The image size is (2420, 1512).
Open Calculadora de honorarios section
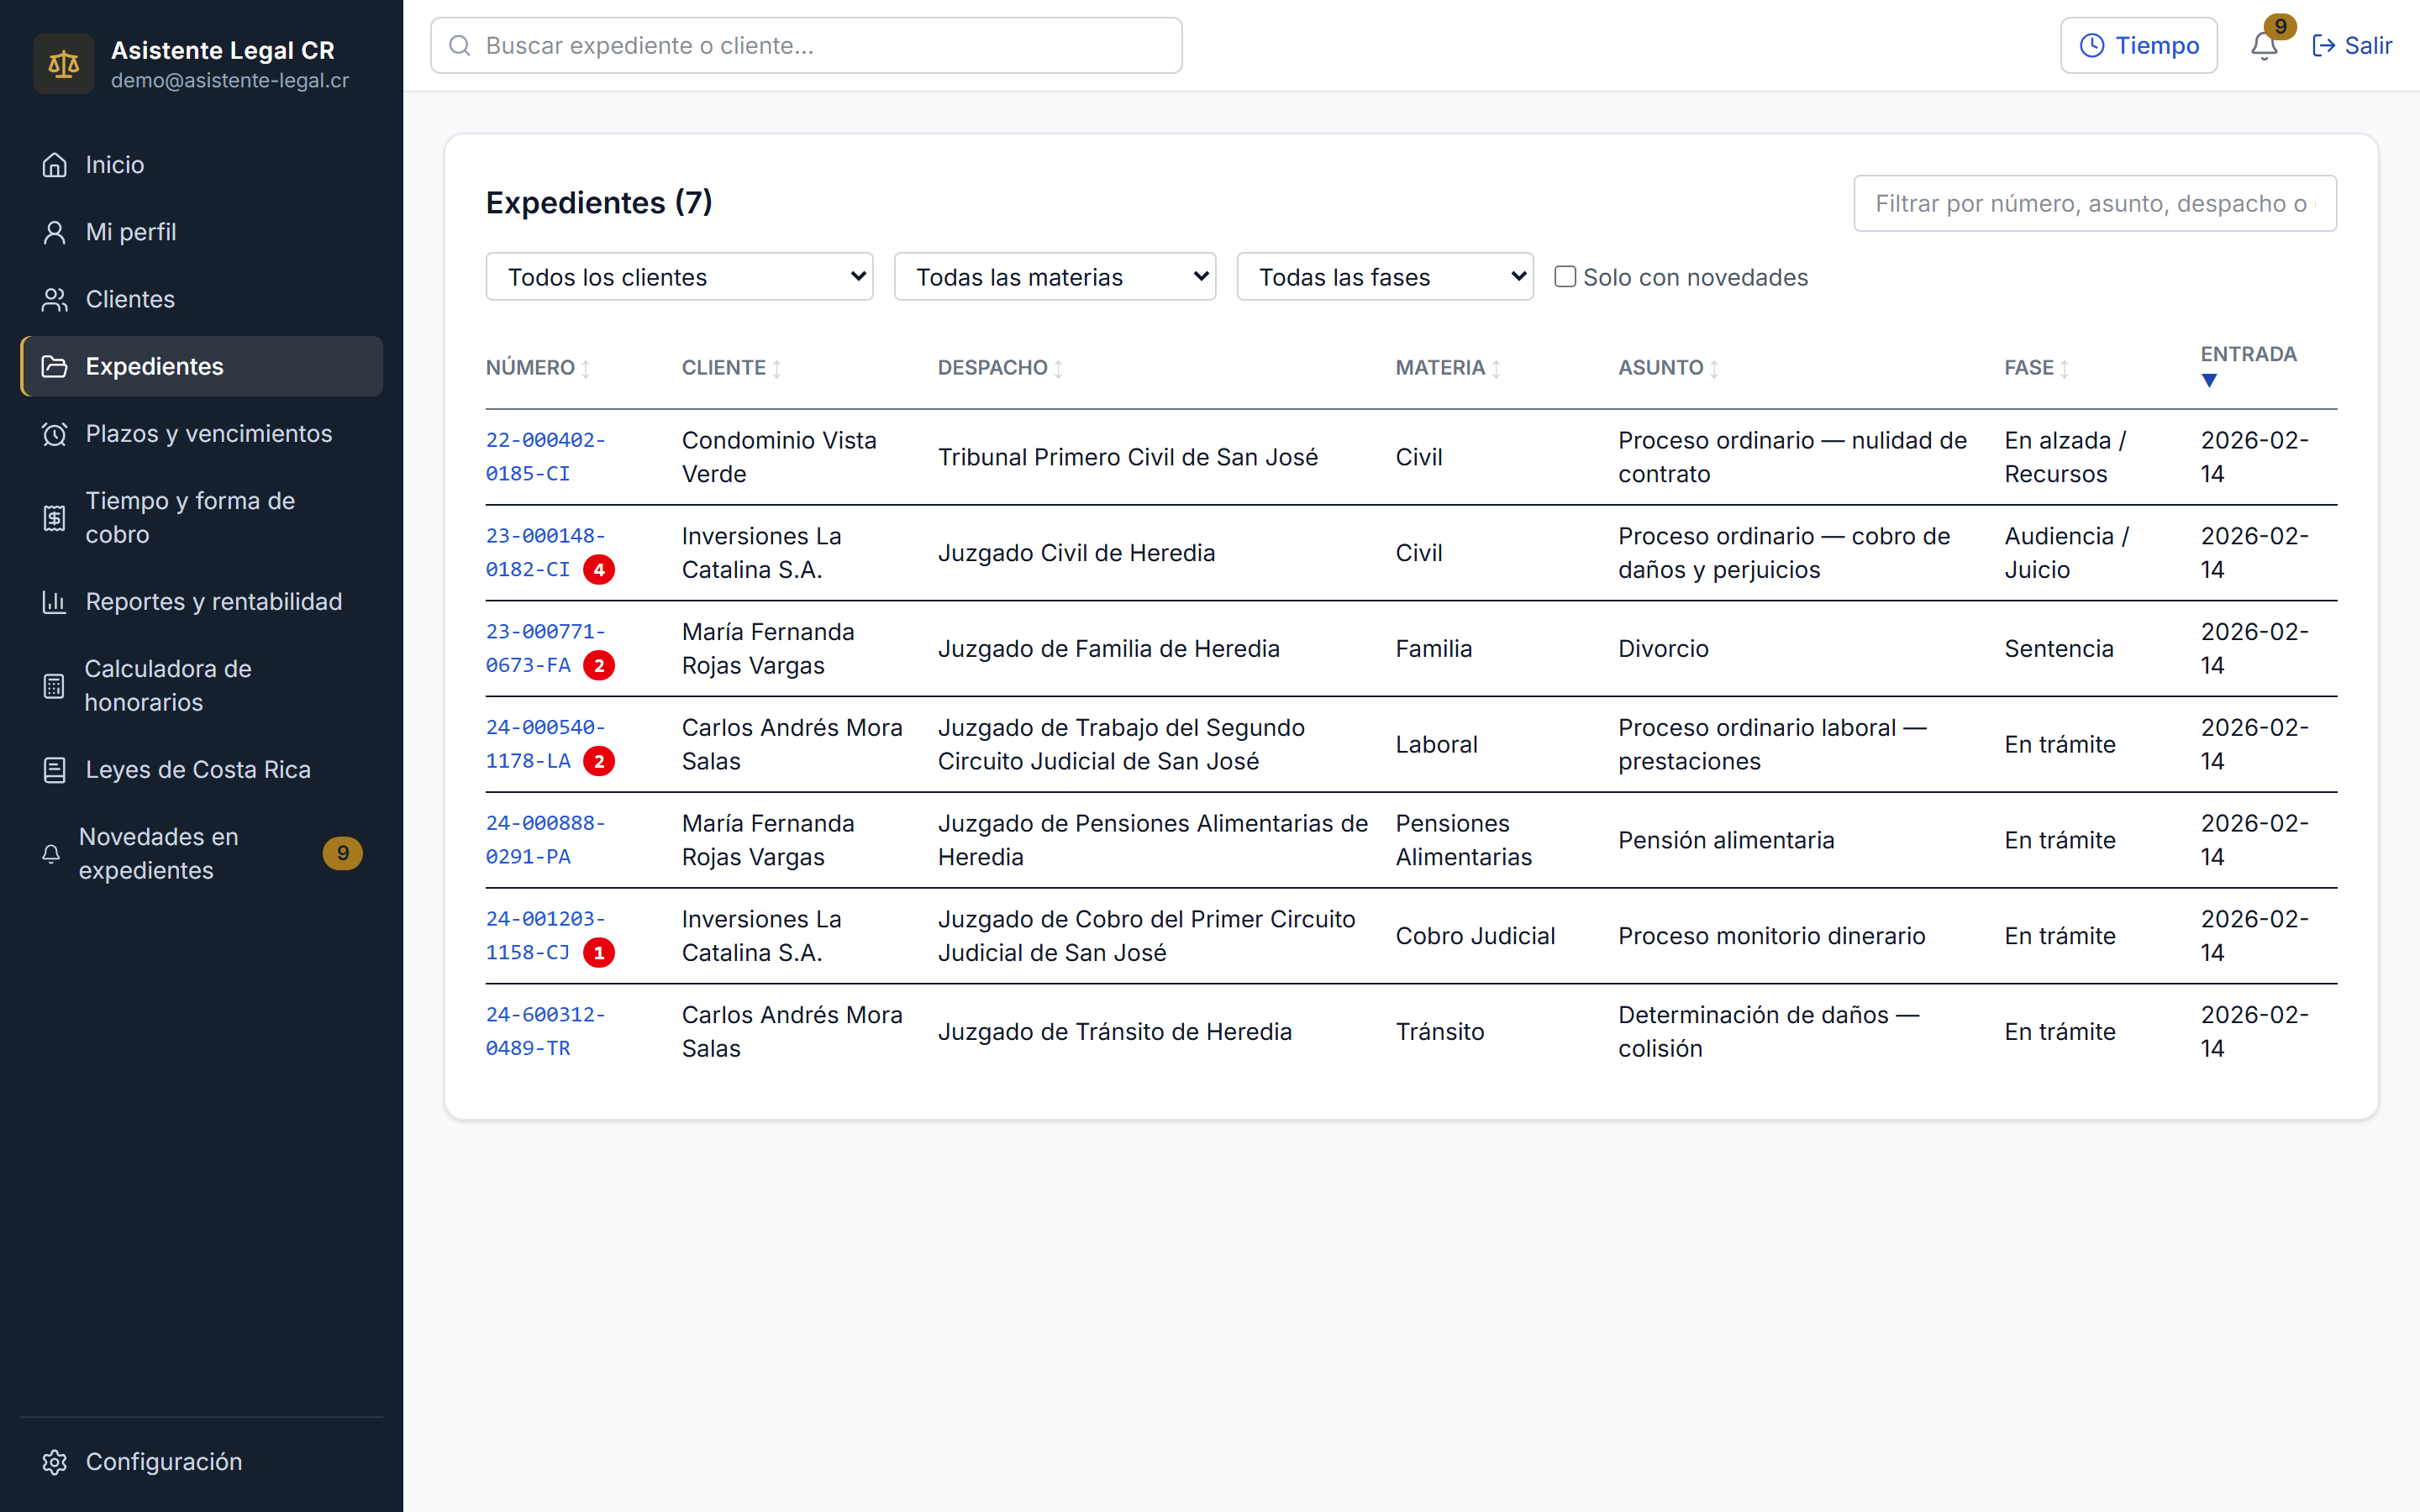pos(201,686)
